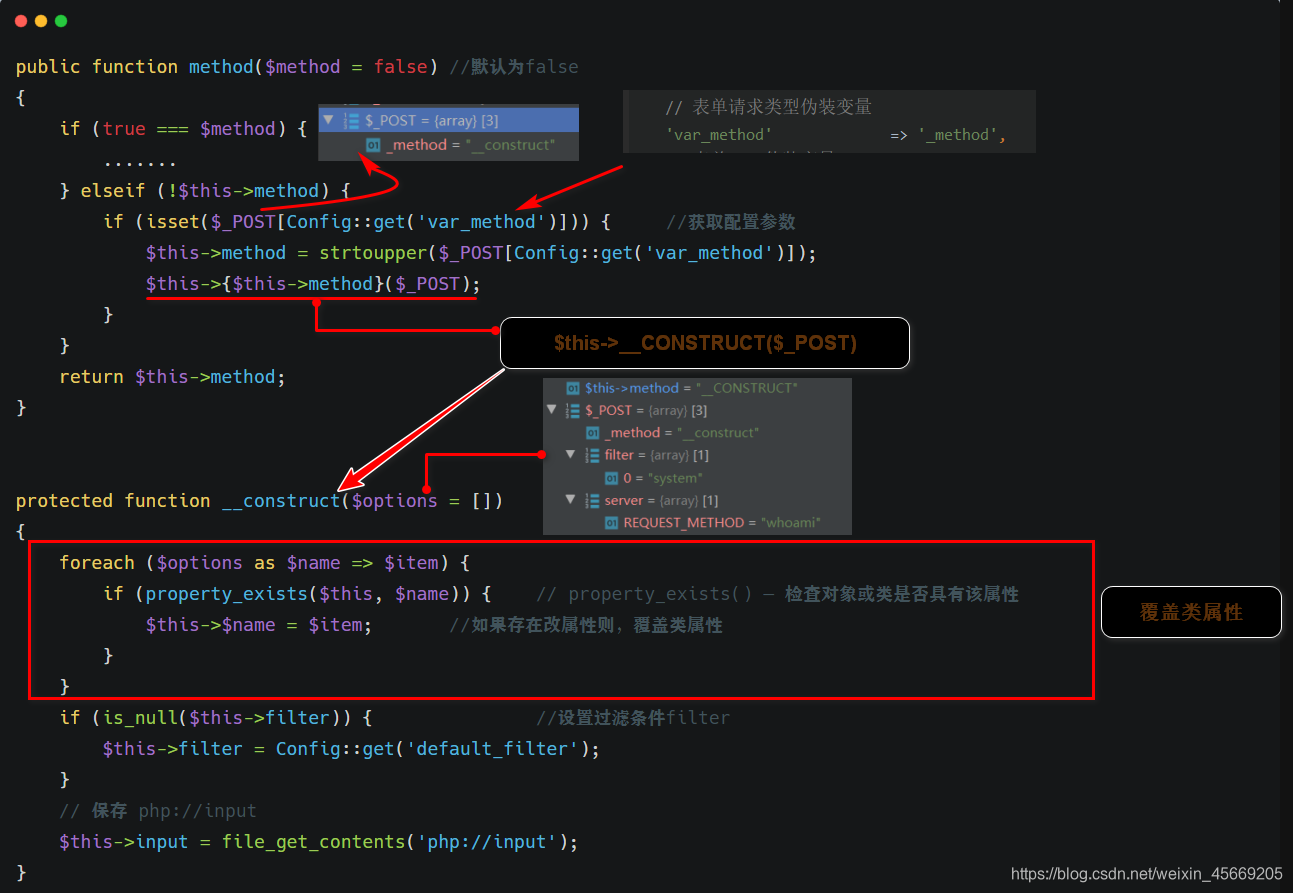Select value "__CONSTRUCT" of $this->method
This screenshot has width=1293, height=893.
point(748,388)
